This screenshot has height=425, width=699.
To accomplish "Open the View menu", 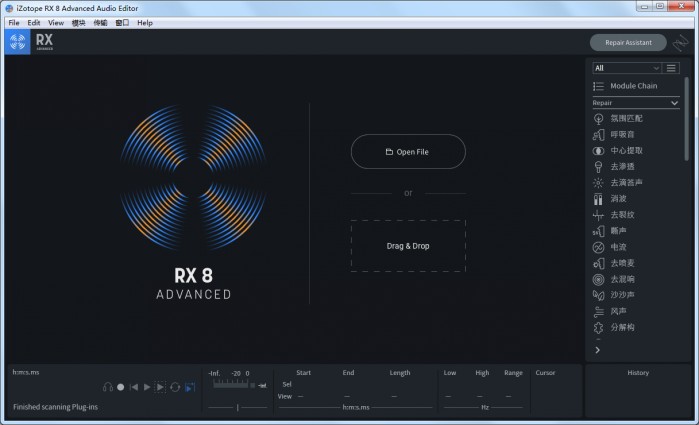I will tap(56, 23).
